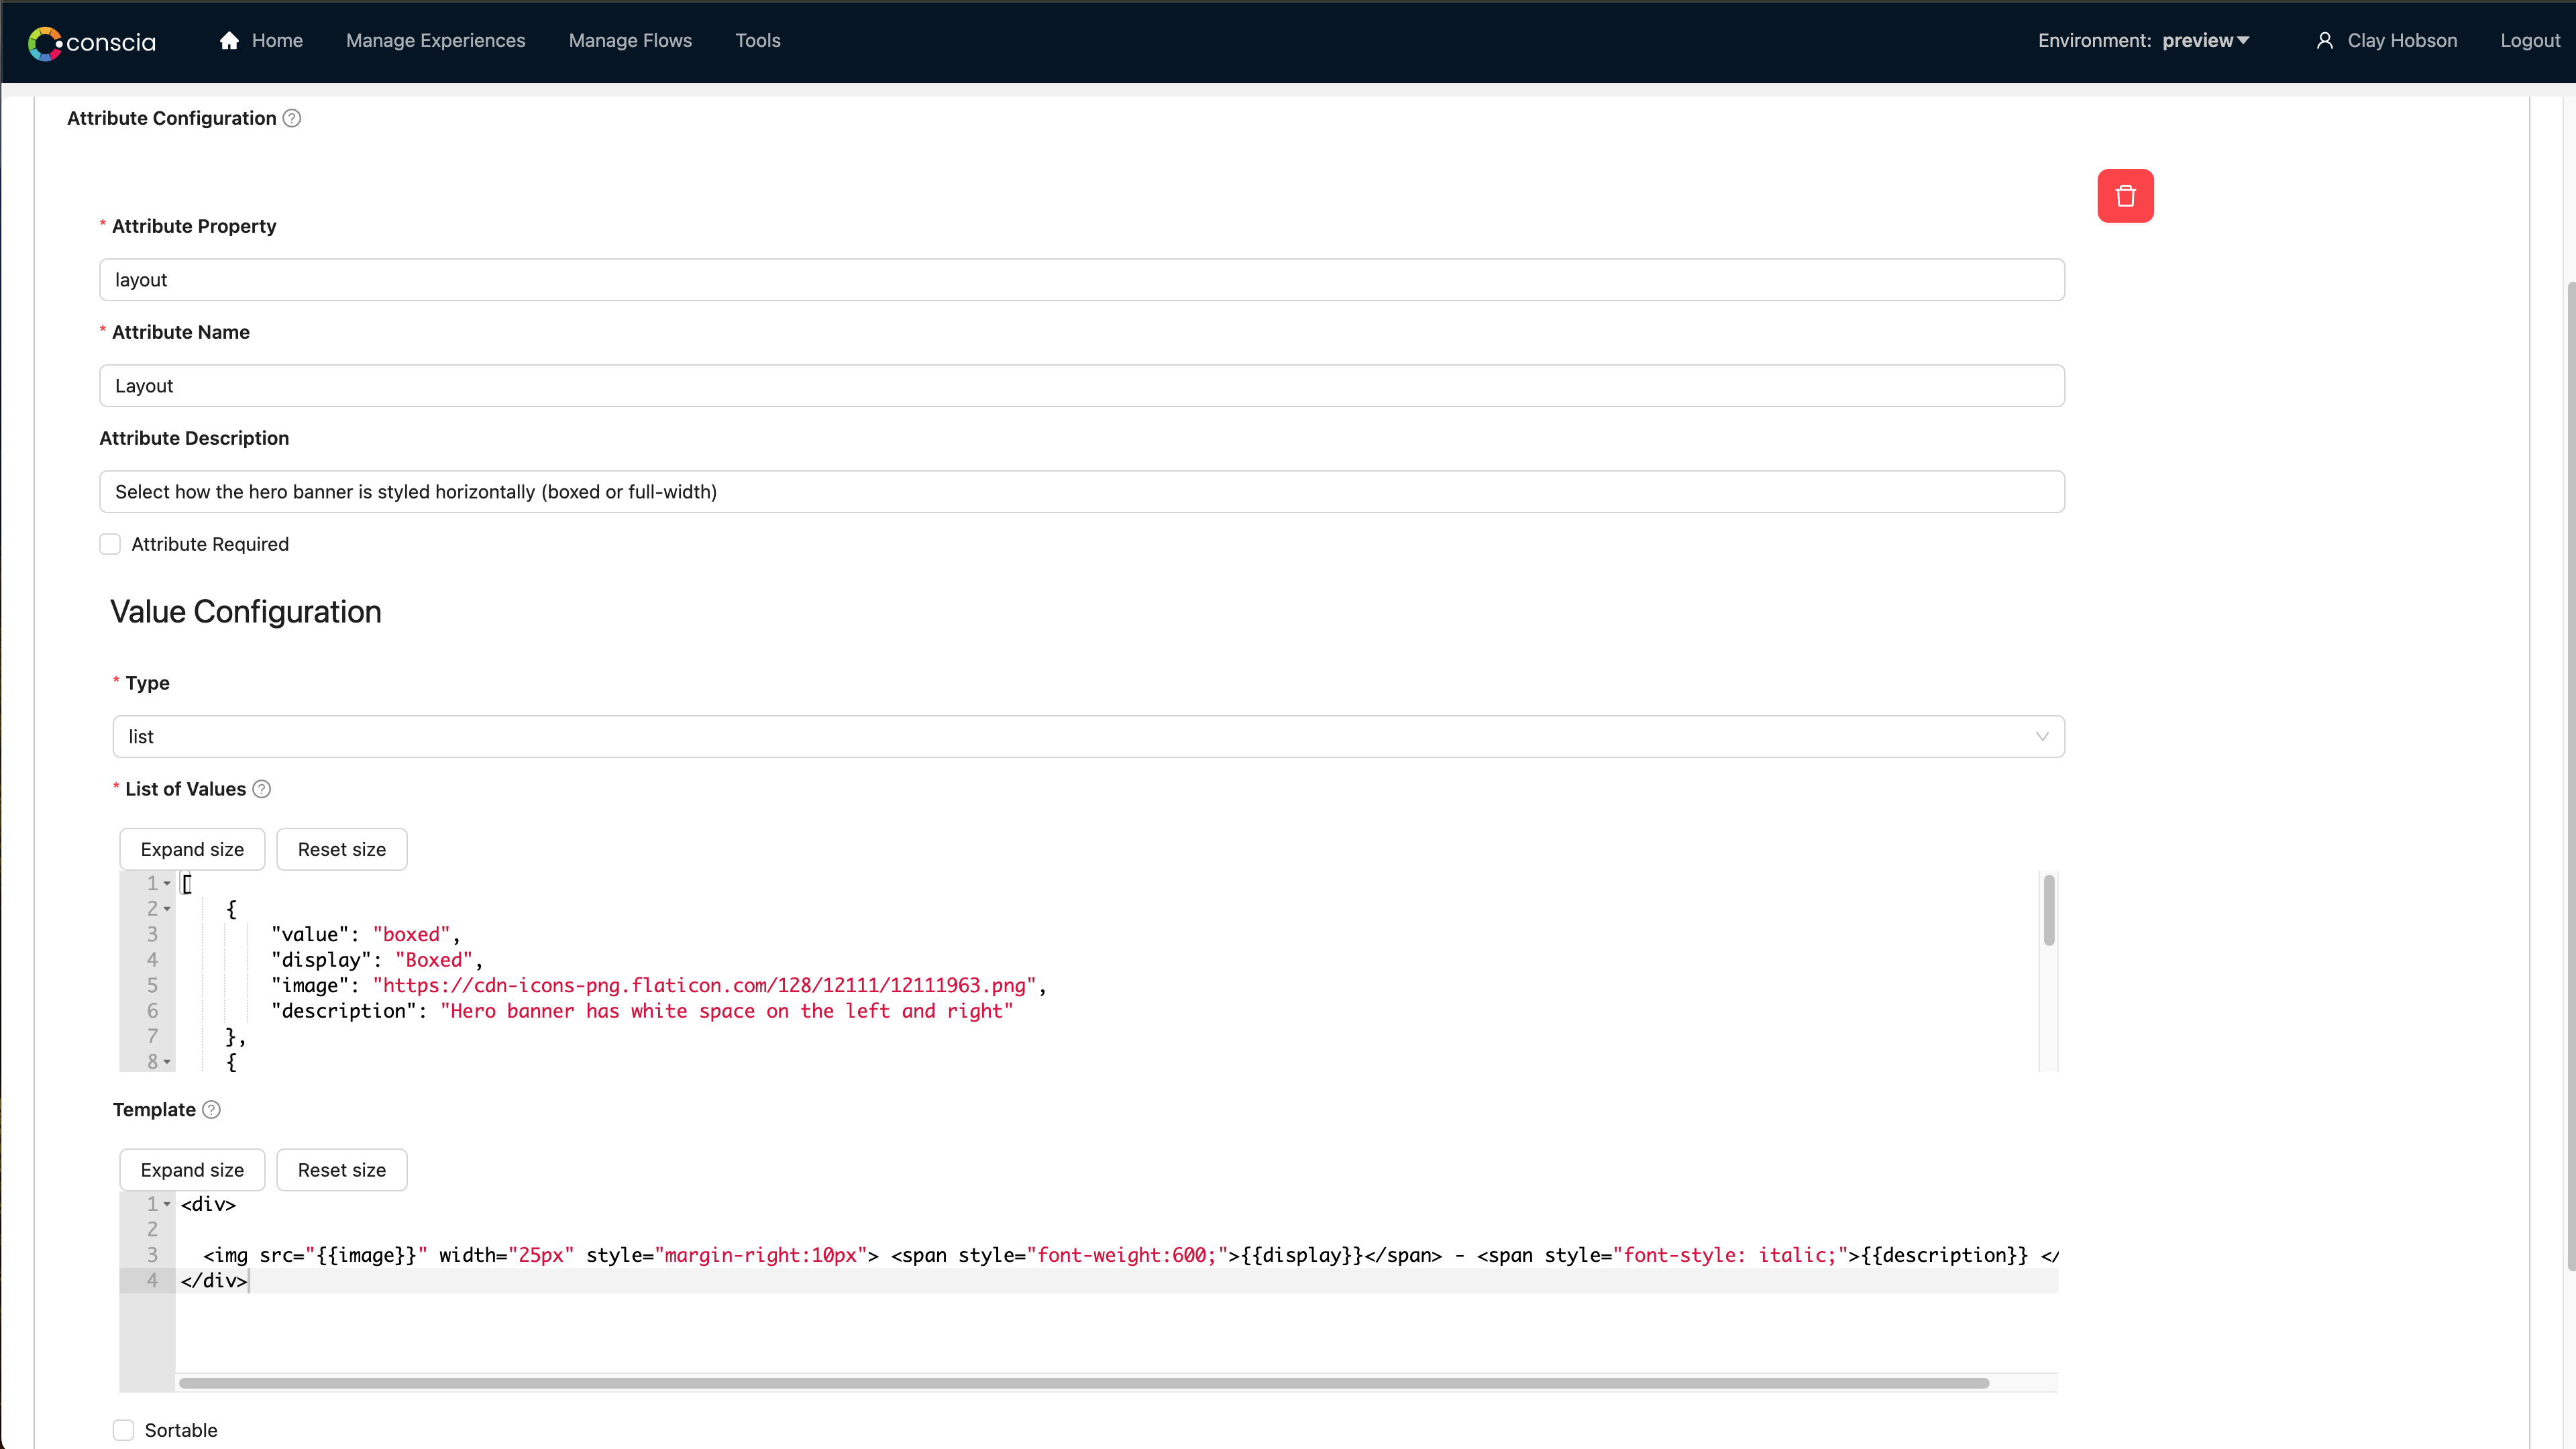The image size is (2576, 1449).
Task: Click the Expand size button for List of Values
Action: [x=191, y=849]
